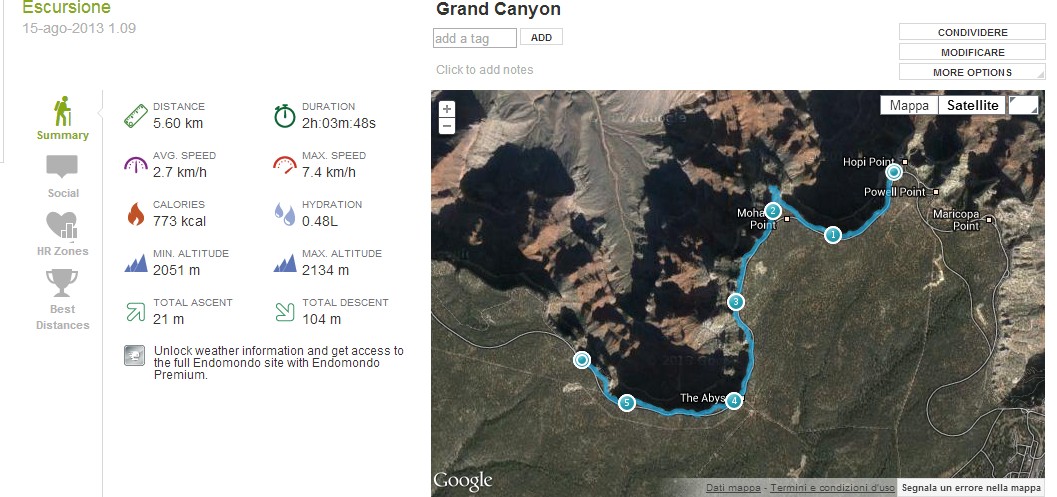
Task: Click to add notes text area
Action: pyautogui.click(x=485, y=69)
